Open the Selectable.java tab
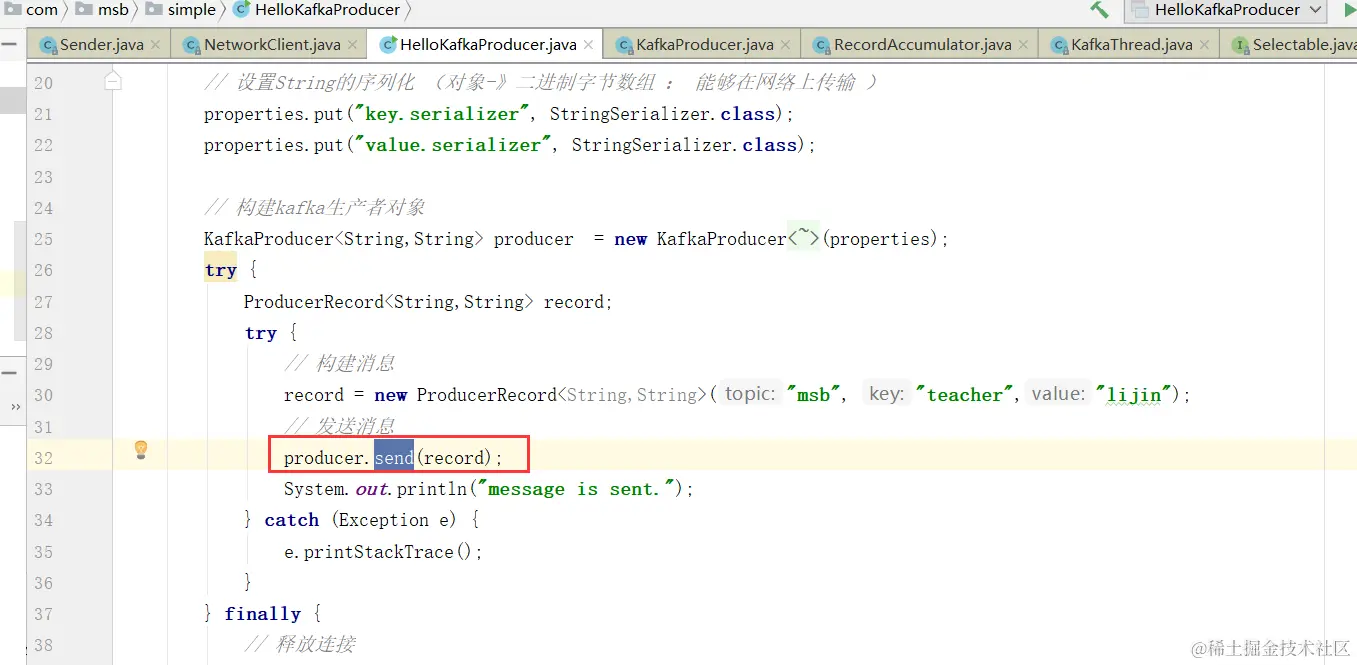 click(x=1304, y=45)
